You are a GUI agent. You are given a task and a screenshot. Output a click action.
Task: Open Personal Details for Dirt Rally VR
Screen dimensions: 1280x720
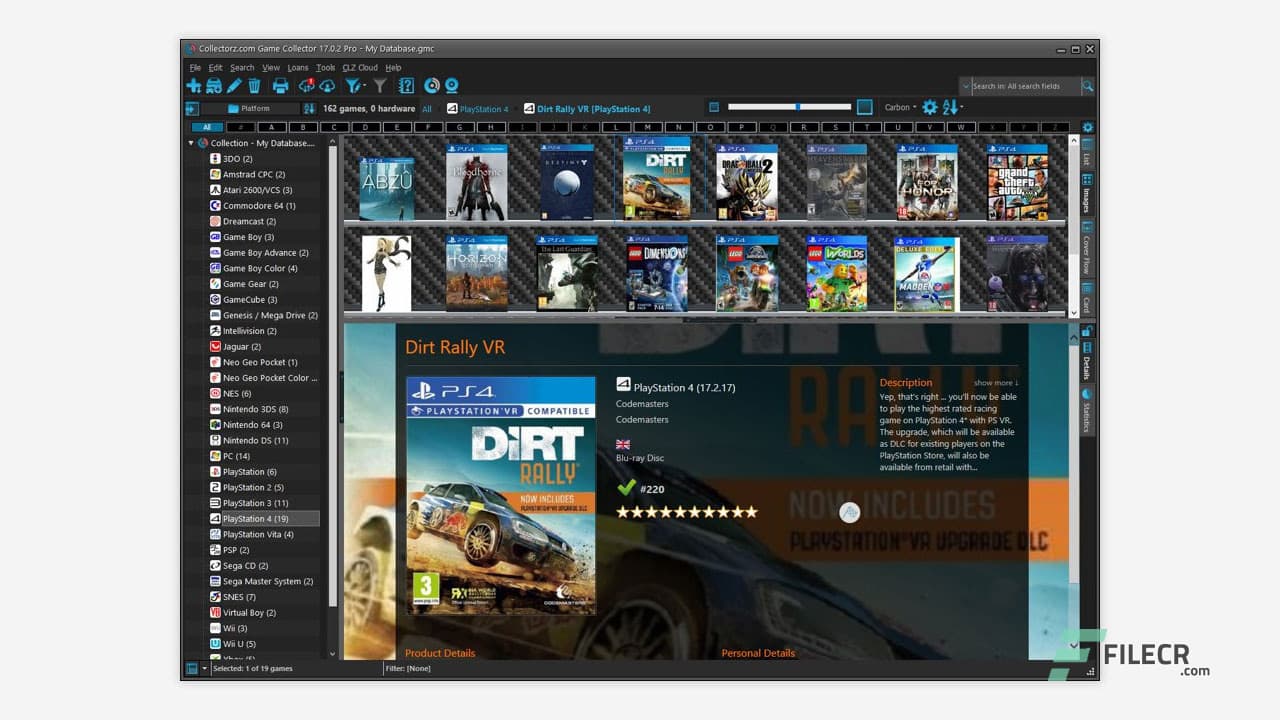tap(758, 652)
